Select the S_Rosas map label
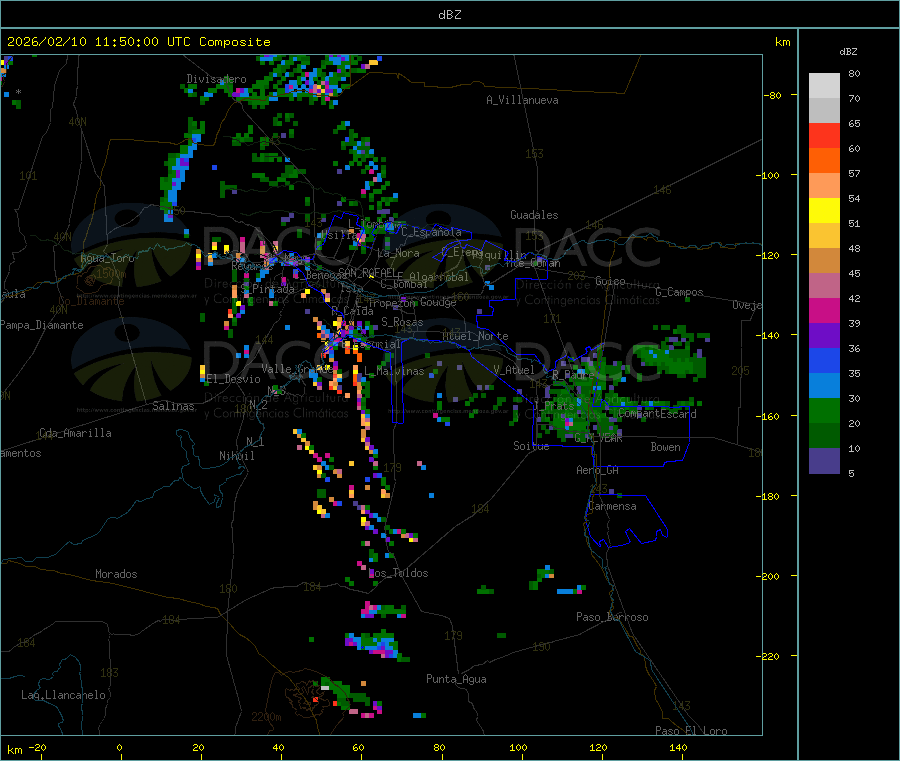Screen dimensions: 900x761 point(402,322)
